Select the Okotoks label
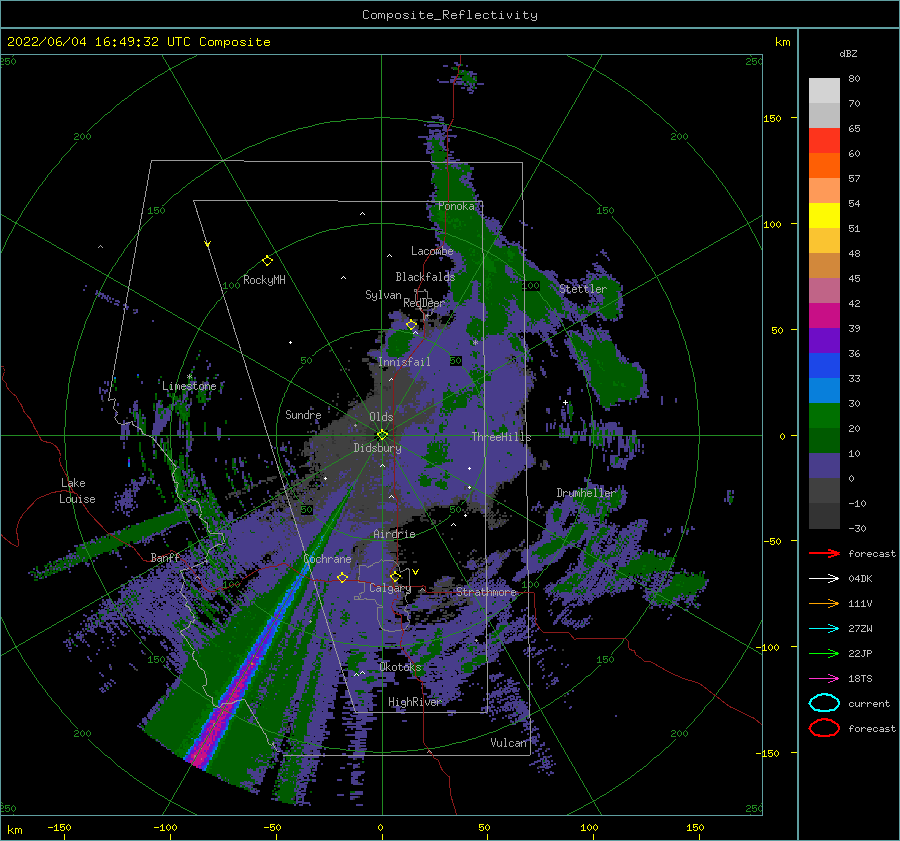The image size is (900, 841). [400, 666]
